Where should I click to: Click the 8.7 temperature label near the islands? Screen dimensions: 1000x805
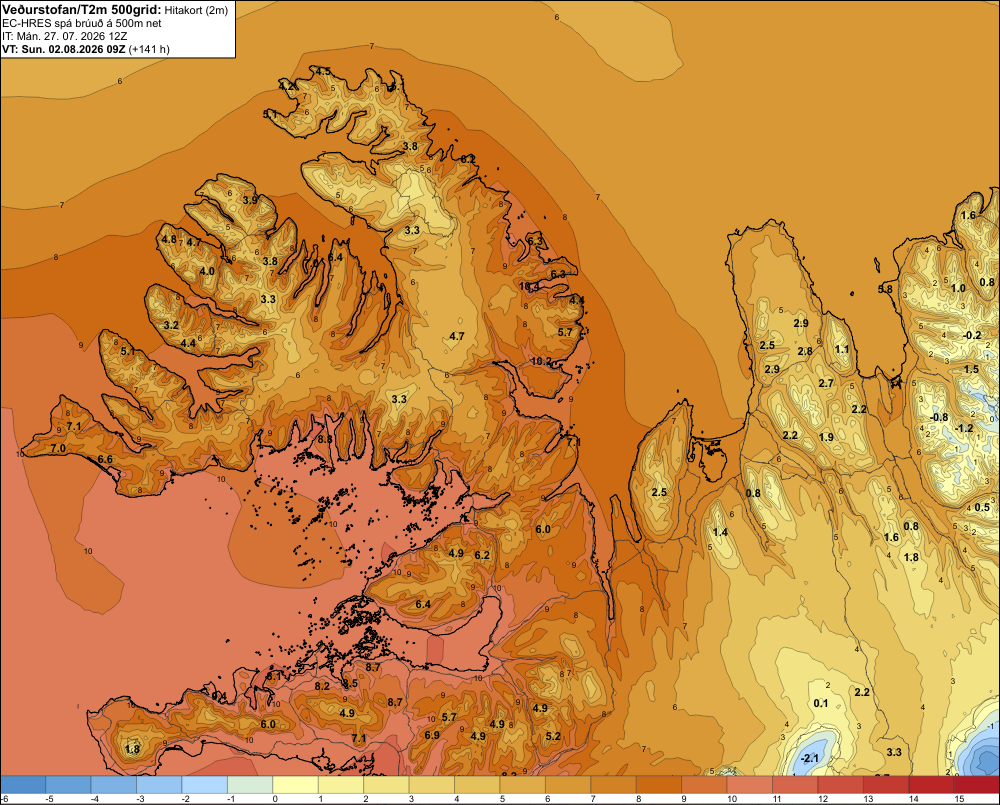pos(373,667)
